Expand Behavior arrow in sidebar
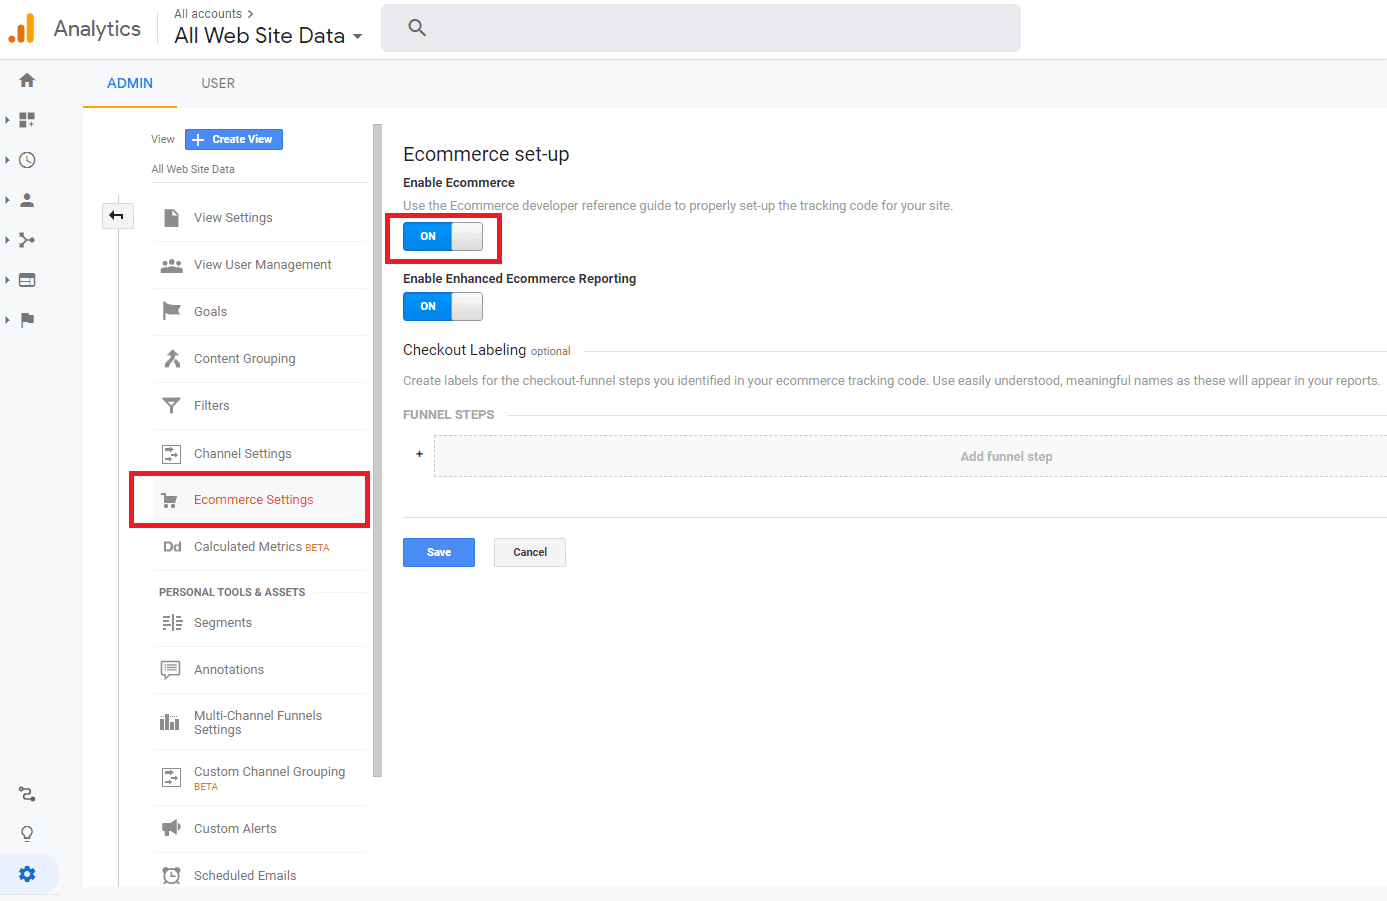The width and height of the screenshot is (1387, 901). coord(7,280)
